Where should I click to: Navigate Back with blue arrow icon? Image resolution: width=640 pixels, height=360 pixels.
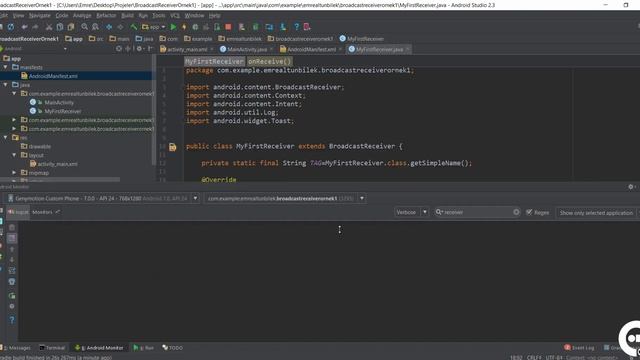click(109, 27)
